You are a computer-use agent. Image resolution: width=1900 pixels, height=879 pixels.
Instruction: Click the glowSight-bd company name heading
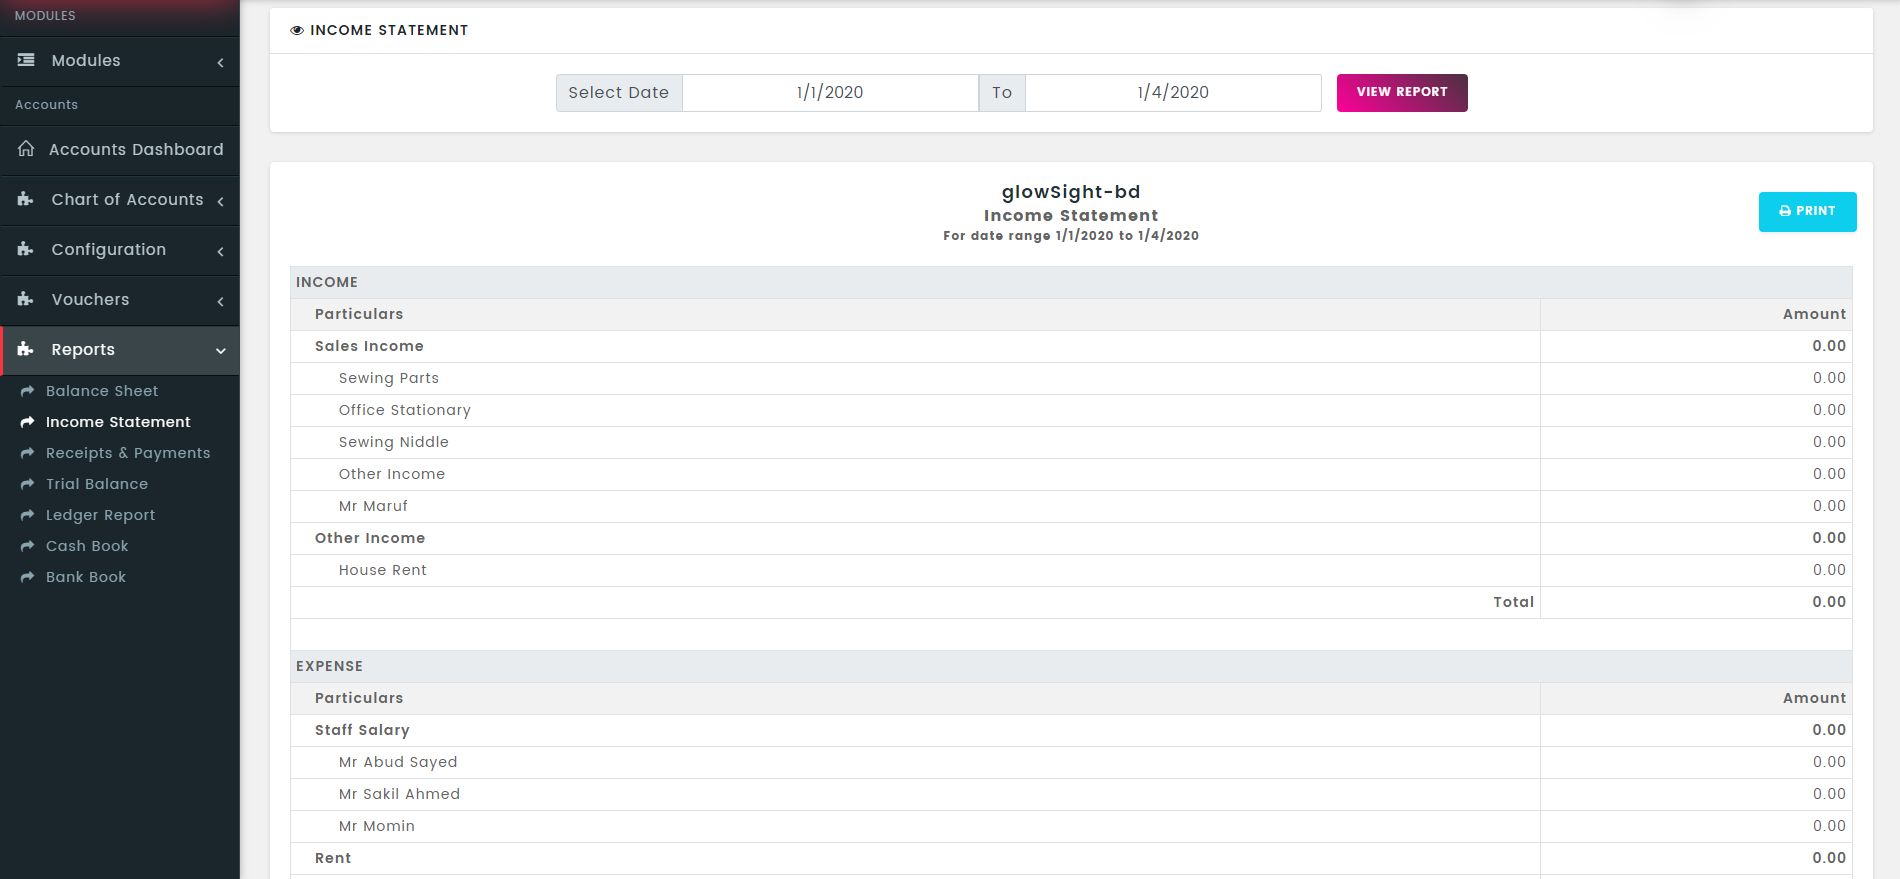[x=1071, y=192]
